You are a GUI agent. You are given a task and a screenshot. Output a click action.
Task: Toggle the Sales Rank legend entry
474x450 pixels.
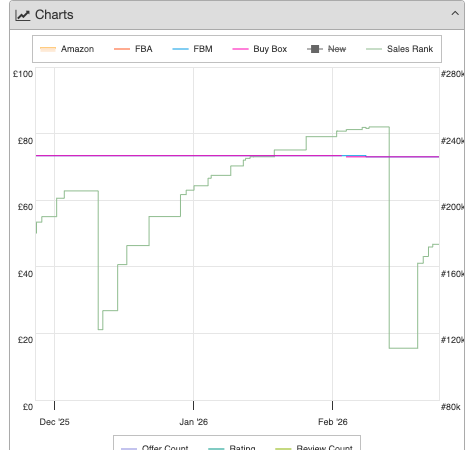(x=399, y=49)
